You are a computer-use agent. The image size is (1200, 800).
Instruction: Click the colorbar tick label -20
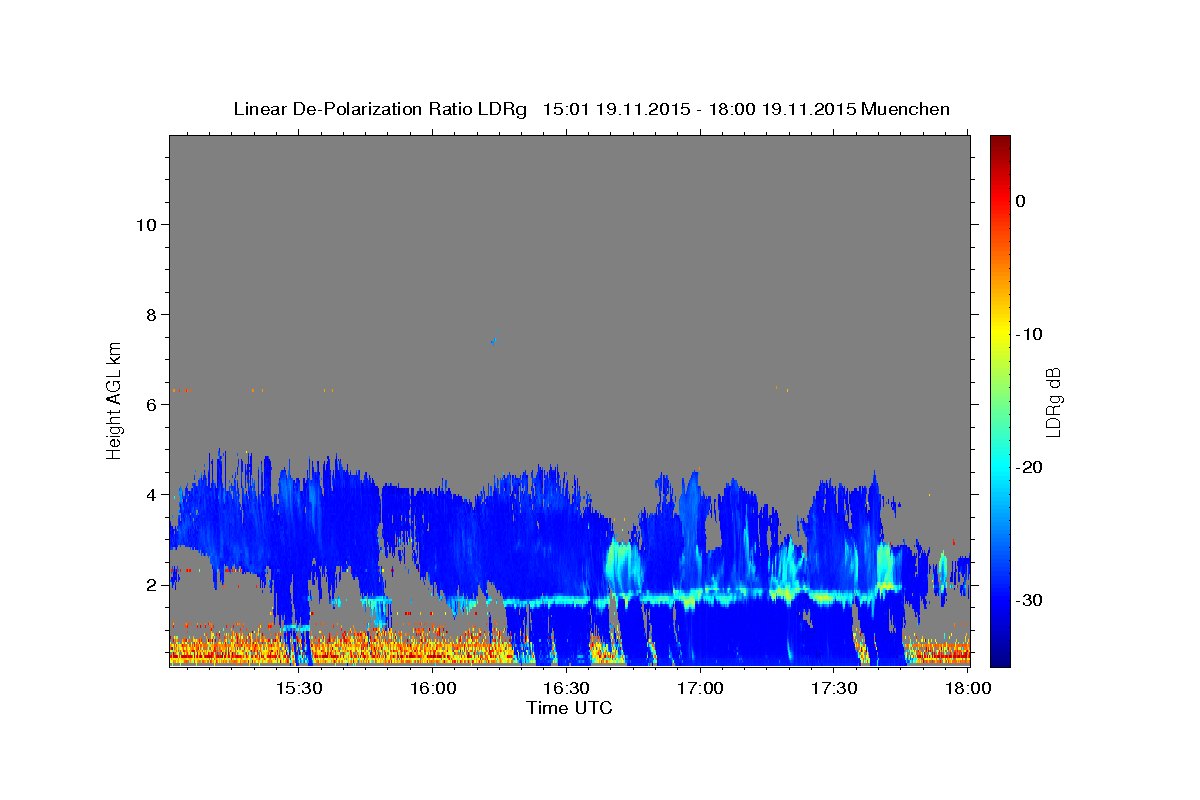[x=1030, y=467]
